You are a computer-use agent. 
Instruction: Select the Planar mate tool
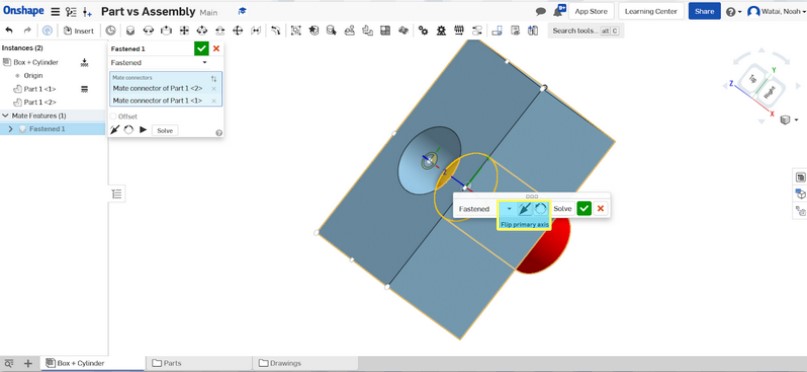click(184, 30)
